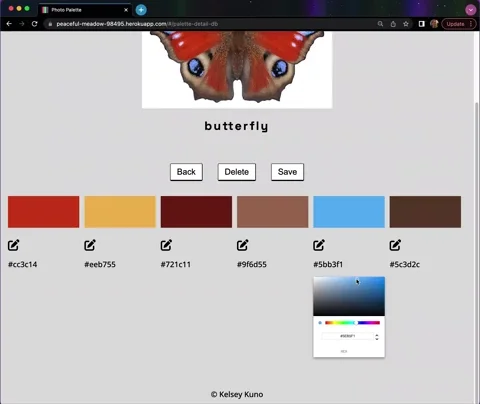Click the zoom magnifier icon in the address bar

coord(380,24)
